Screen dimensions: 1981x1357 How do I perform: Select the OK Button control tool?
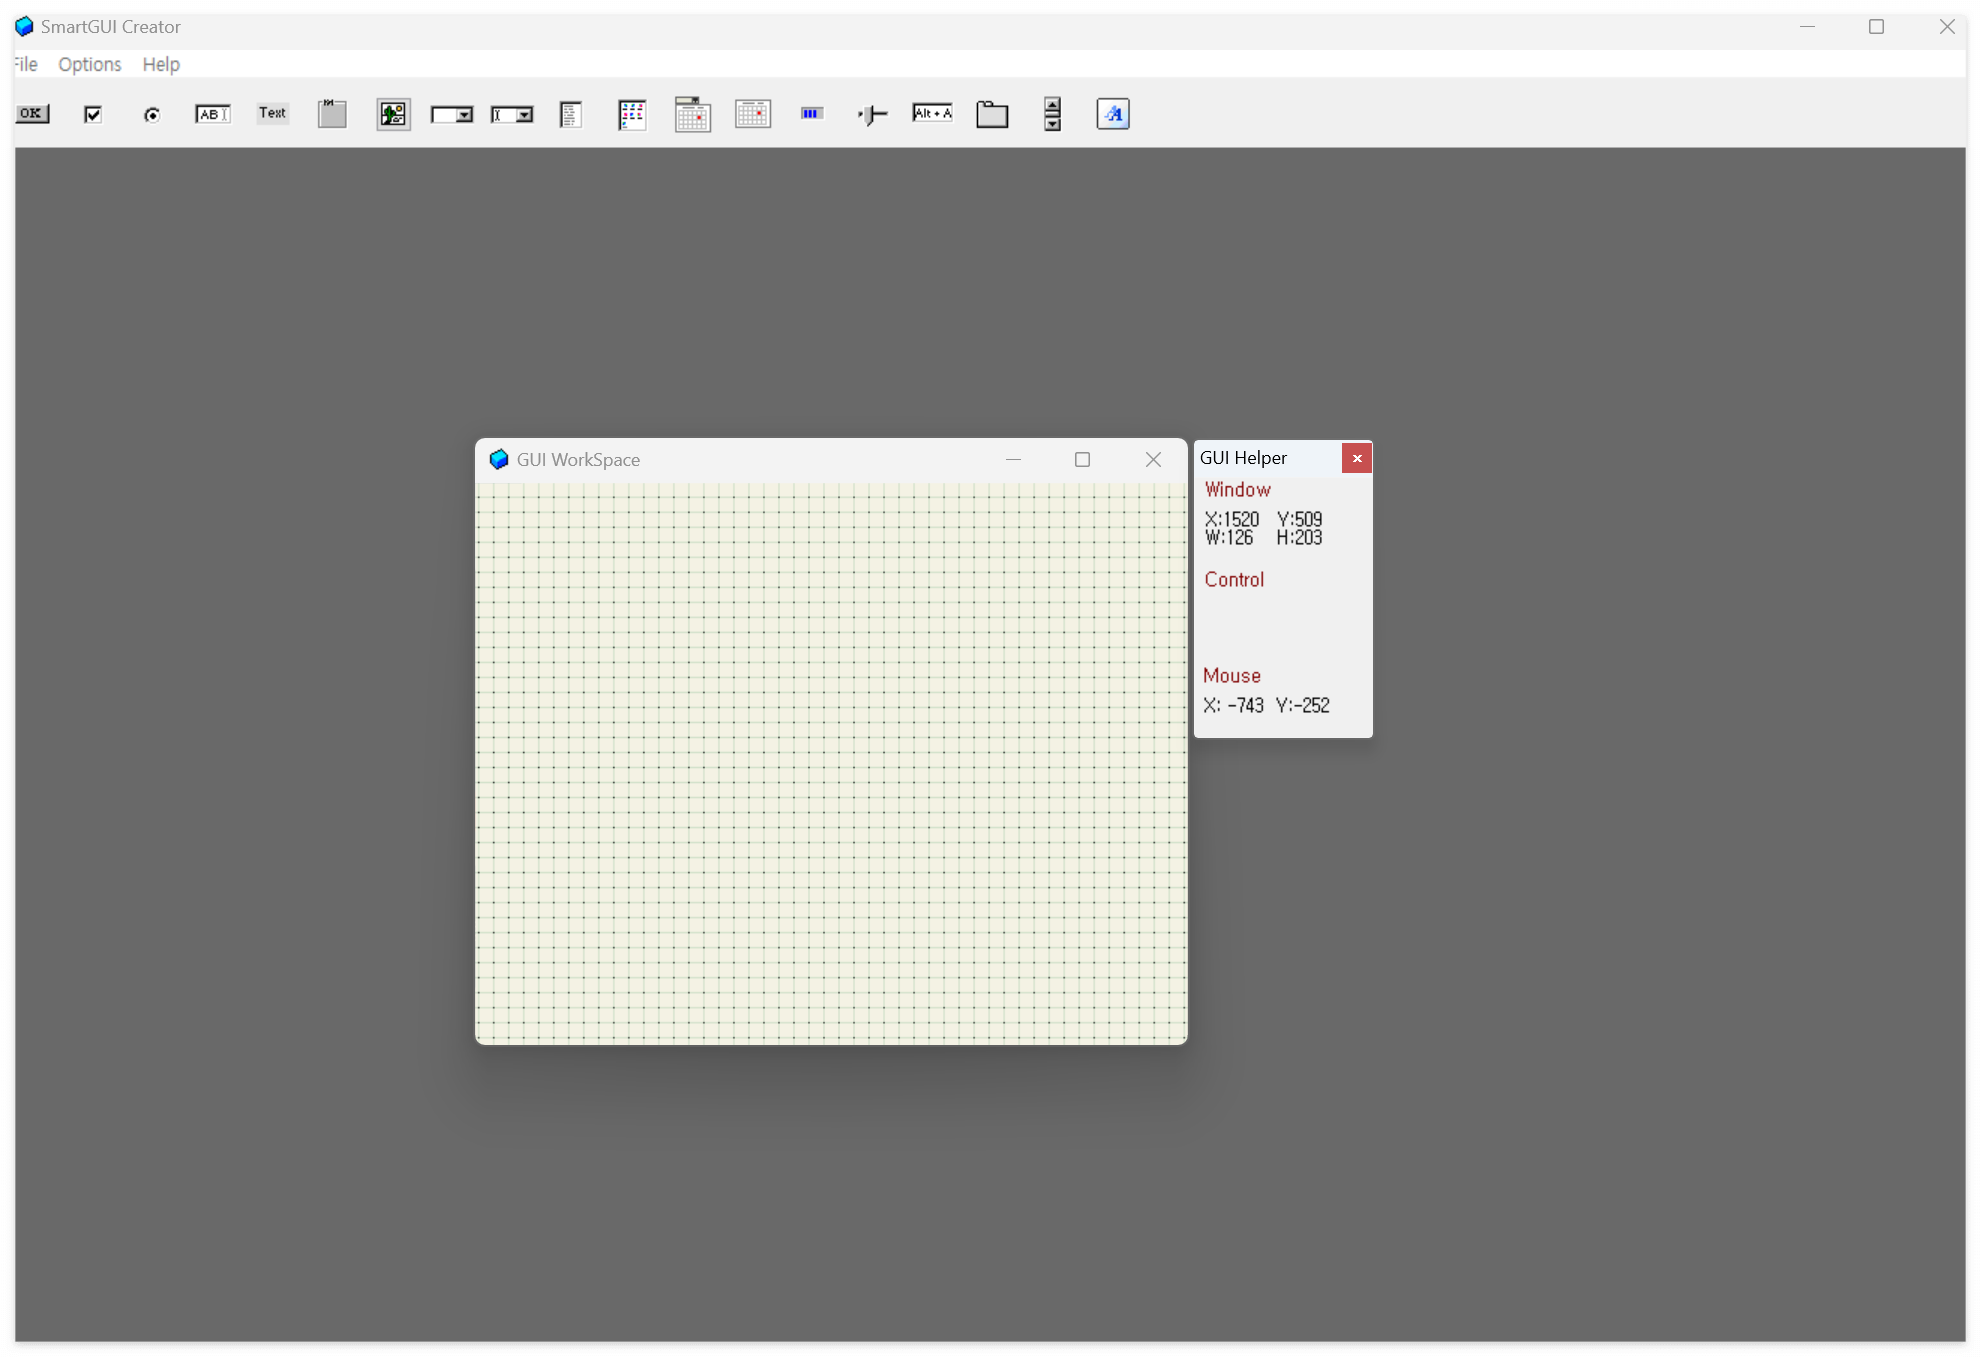point(32,114)
